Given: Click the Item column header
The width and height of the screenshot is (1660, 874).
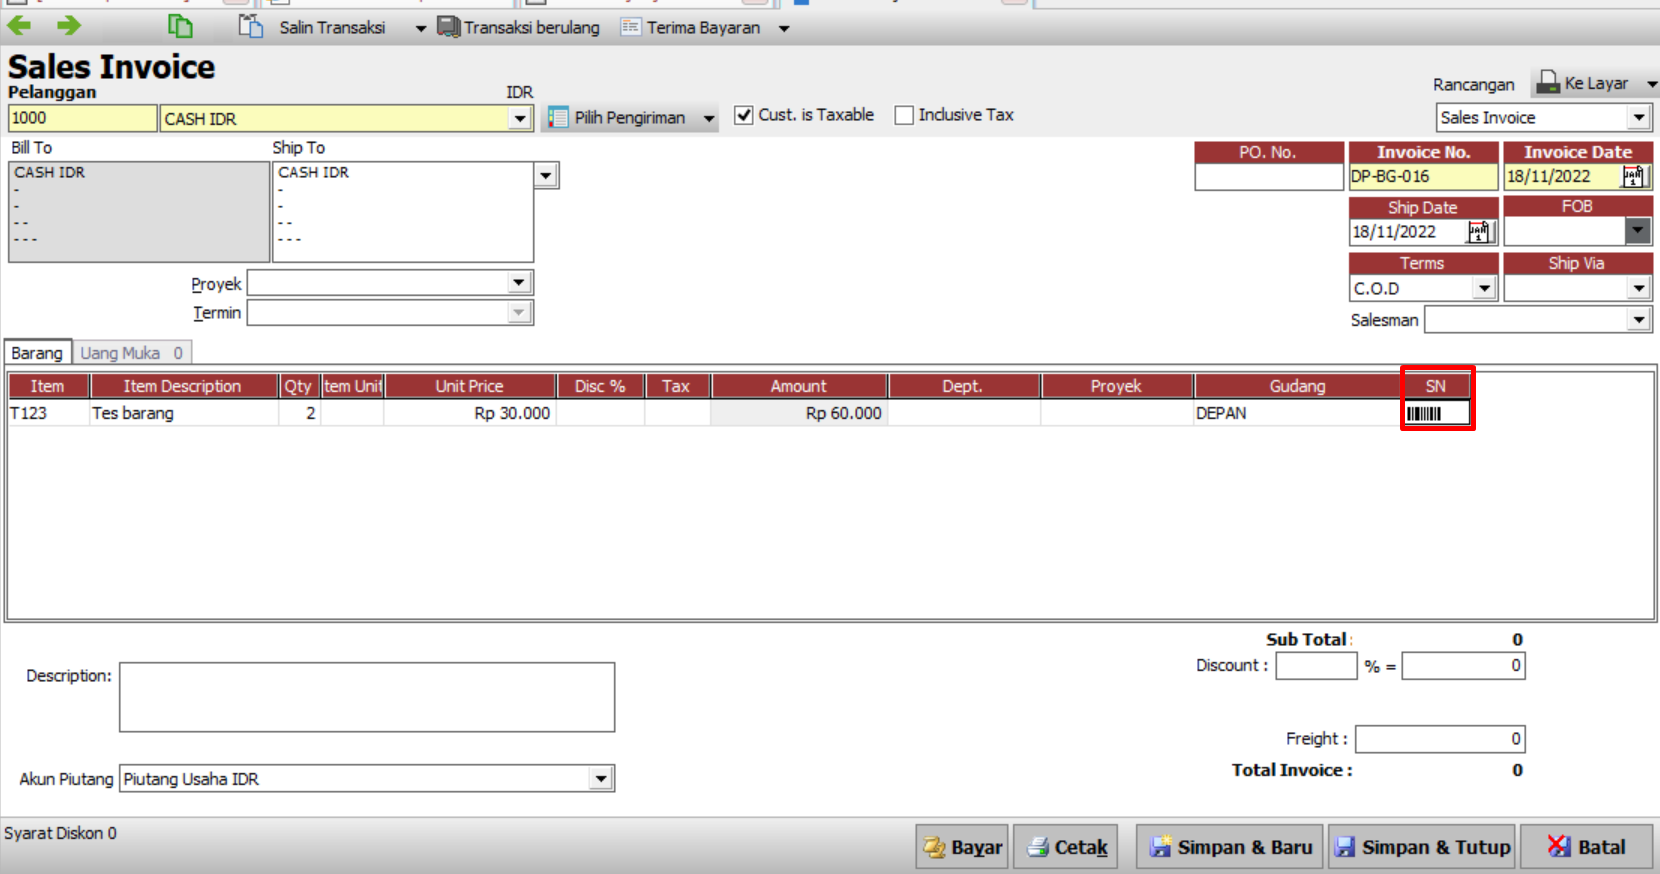Looking at the screenshot, I should tap(47, 386).
